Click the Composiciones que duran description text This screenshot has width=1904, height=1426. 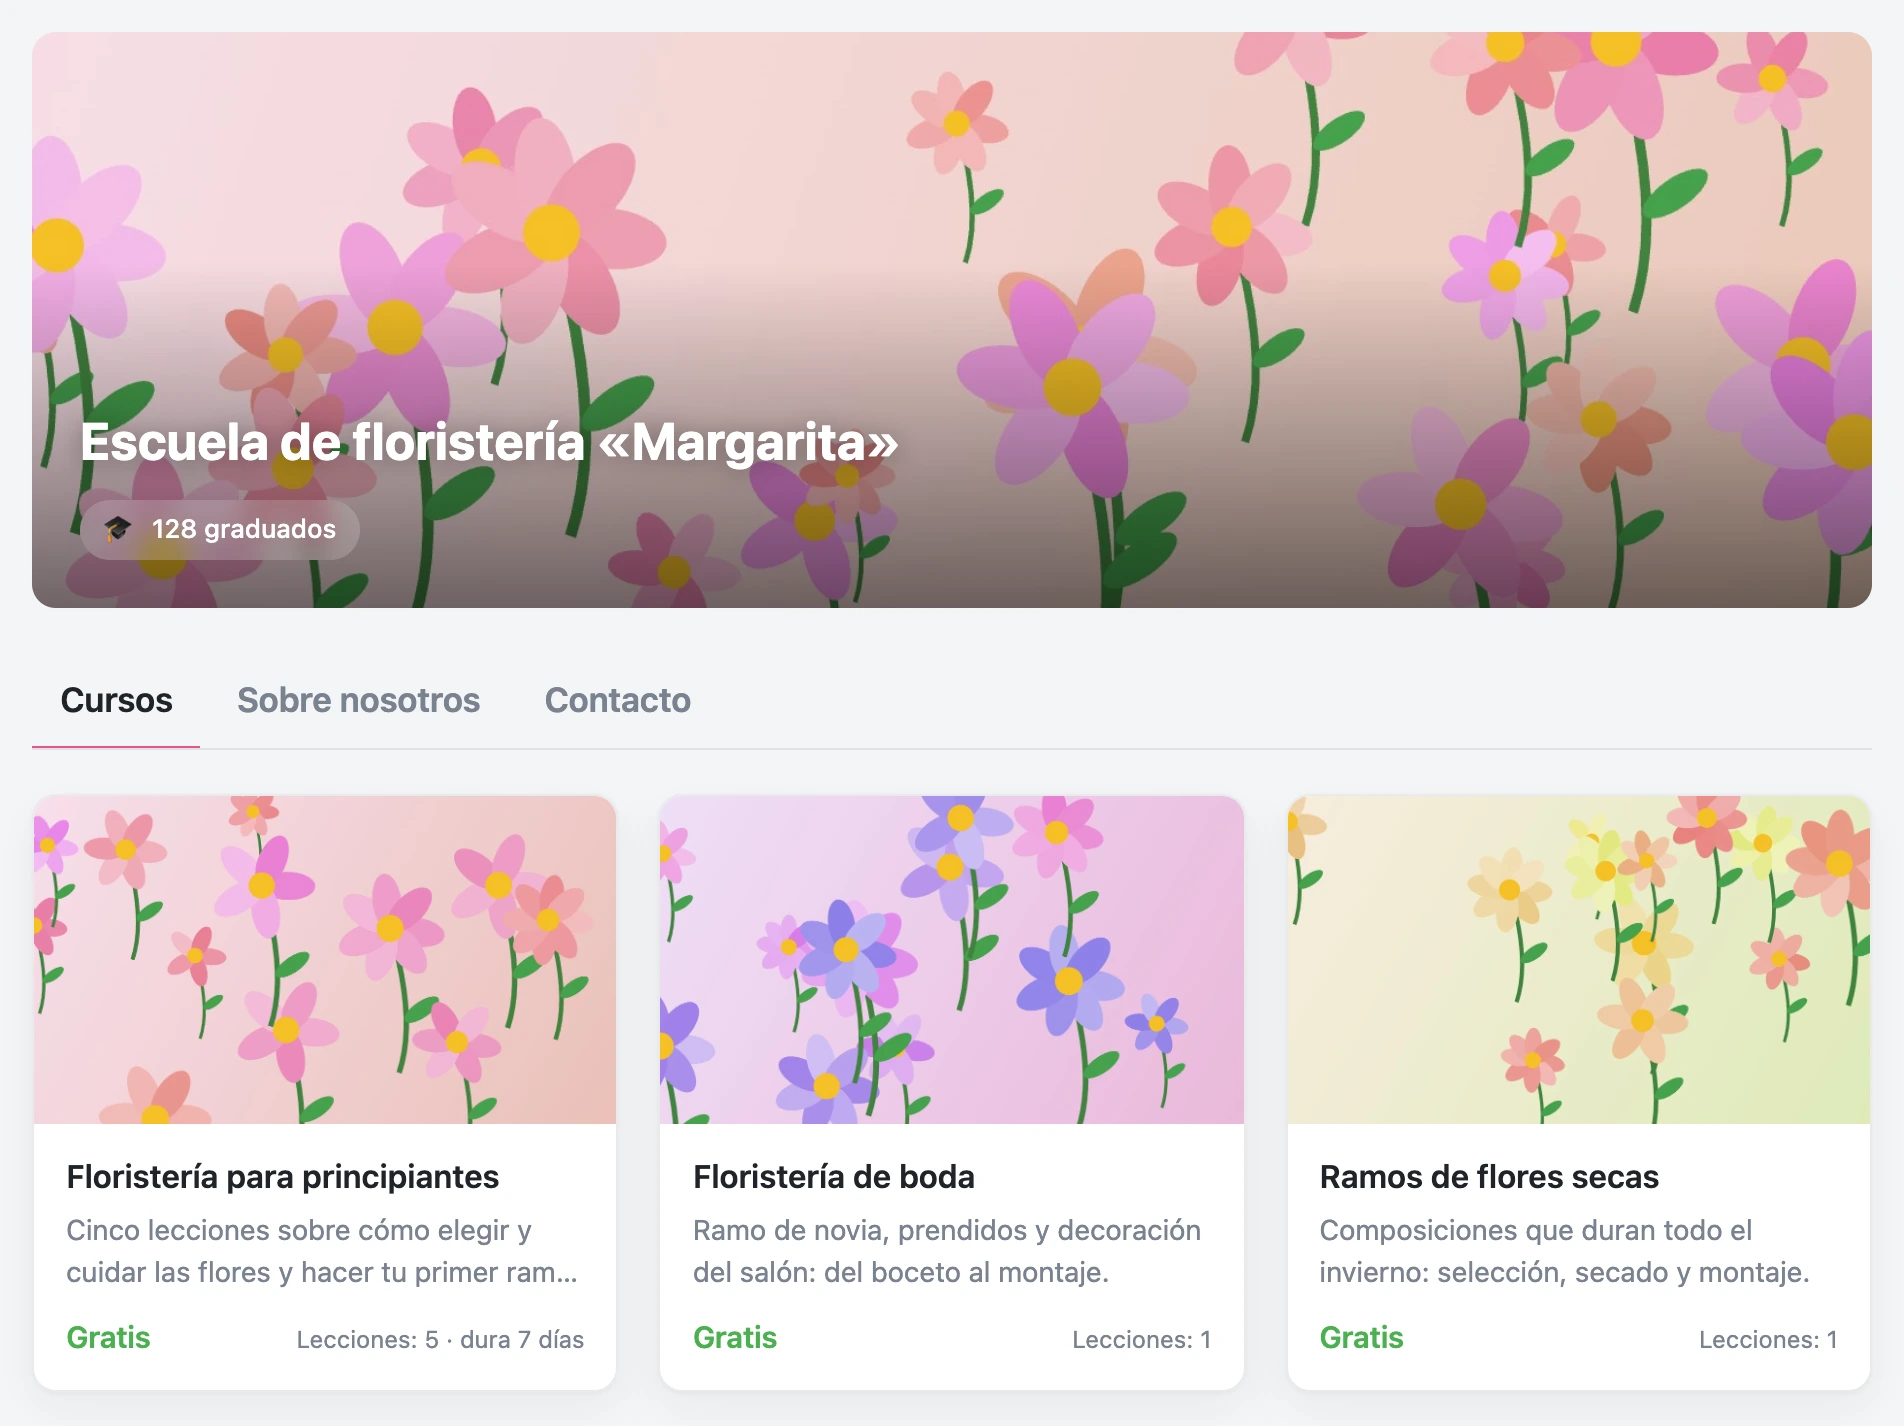click(1564, 1251)
